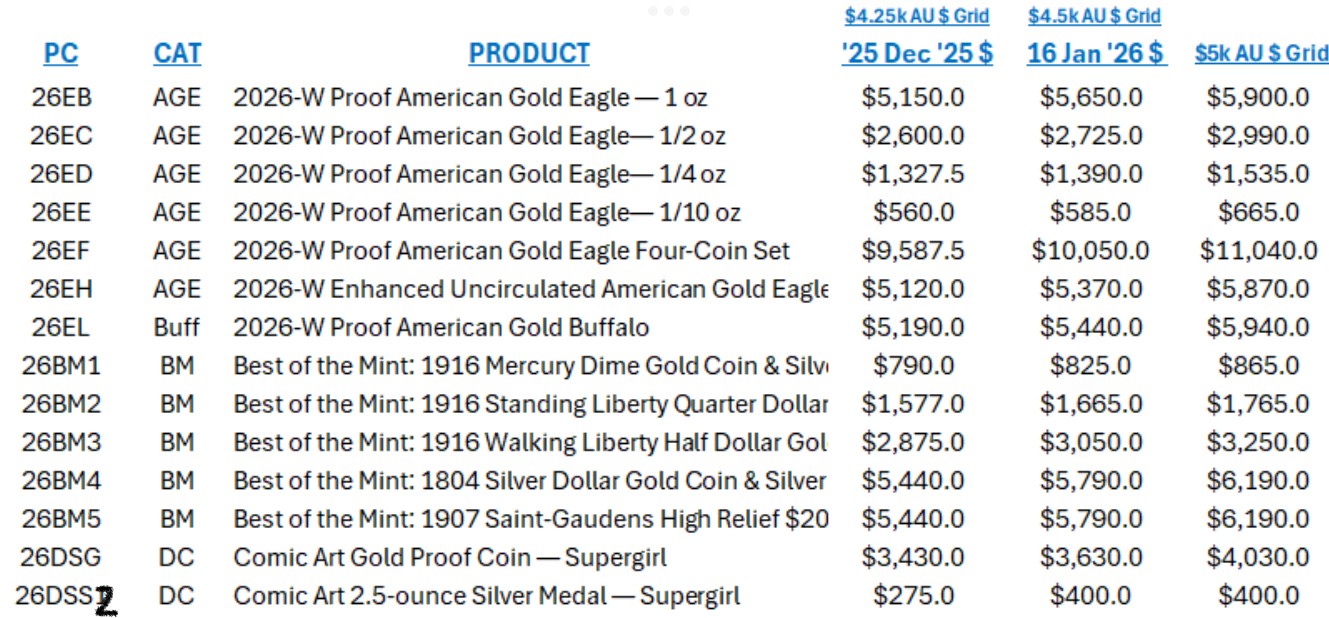Select the $275.0 price cell
The width and height of the screenshot is (1329, 618).
coord(913,596)
